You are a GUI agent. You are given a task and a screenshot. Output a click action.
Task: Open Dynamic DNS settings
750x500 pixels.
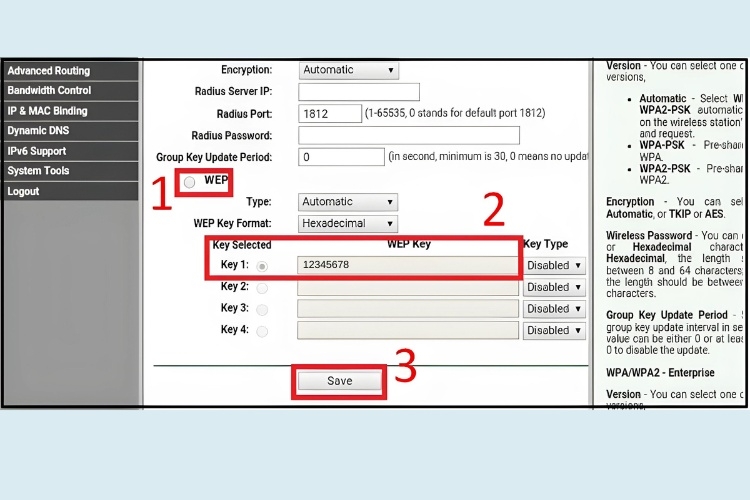[x=71, y=131]
